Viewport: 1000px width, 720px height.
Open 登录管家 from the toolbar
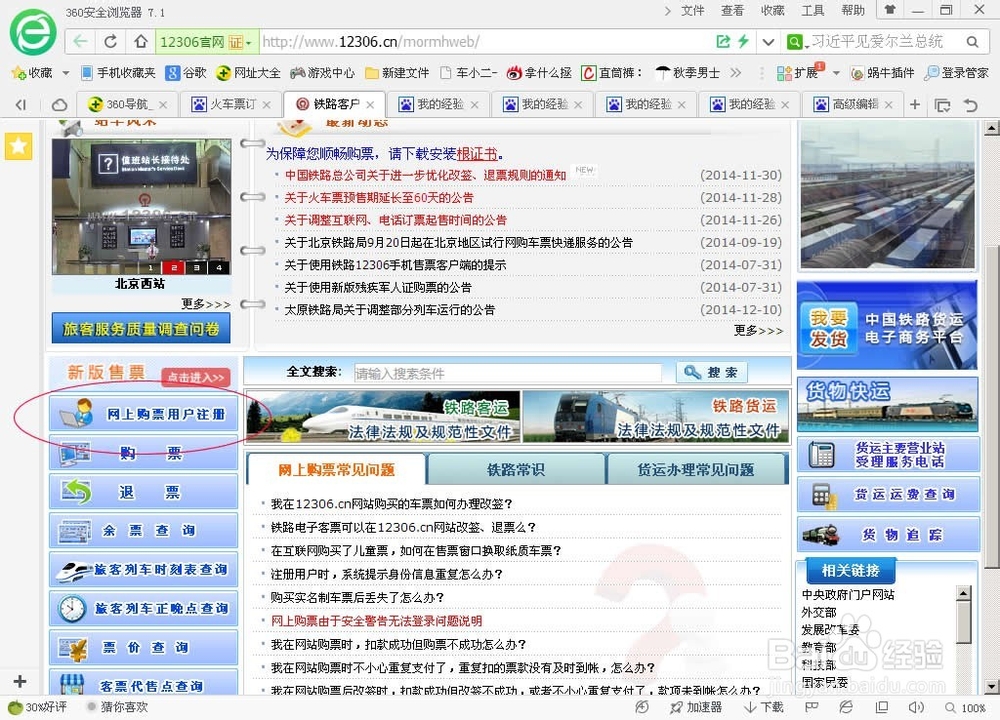945,72
